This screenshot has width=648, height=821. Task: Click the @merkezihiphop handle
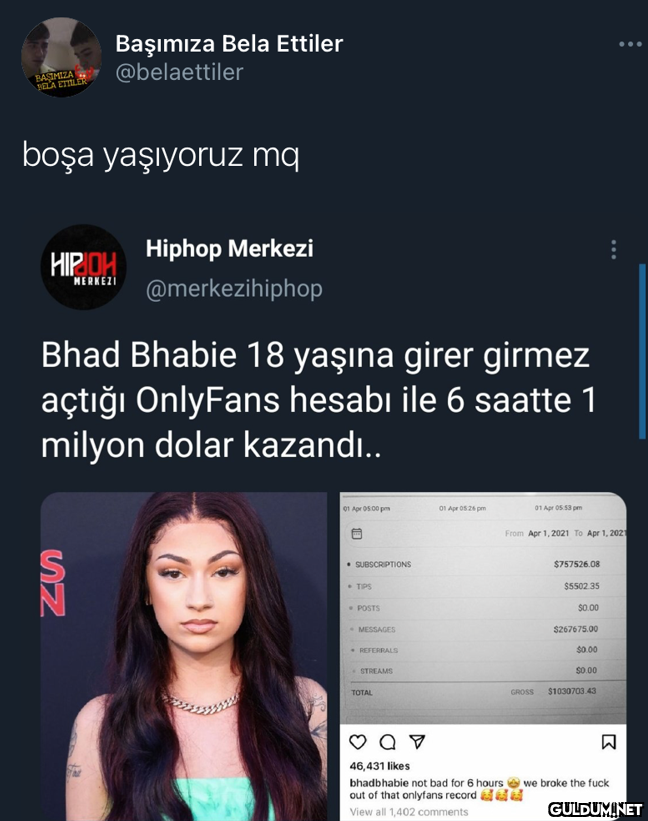coord(234,289)
